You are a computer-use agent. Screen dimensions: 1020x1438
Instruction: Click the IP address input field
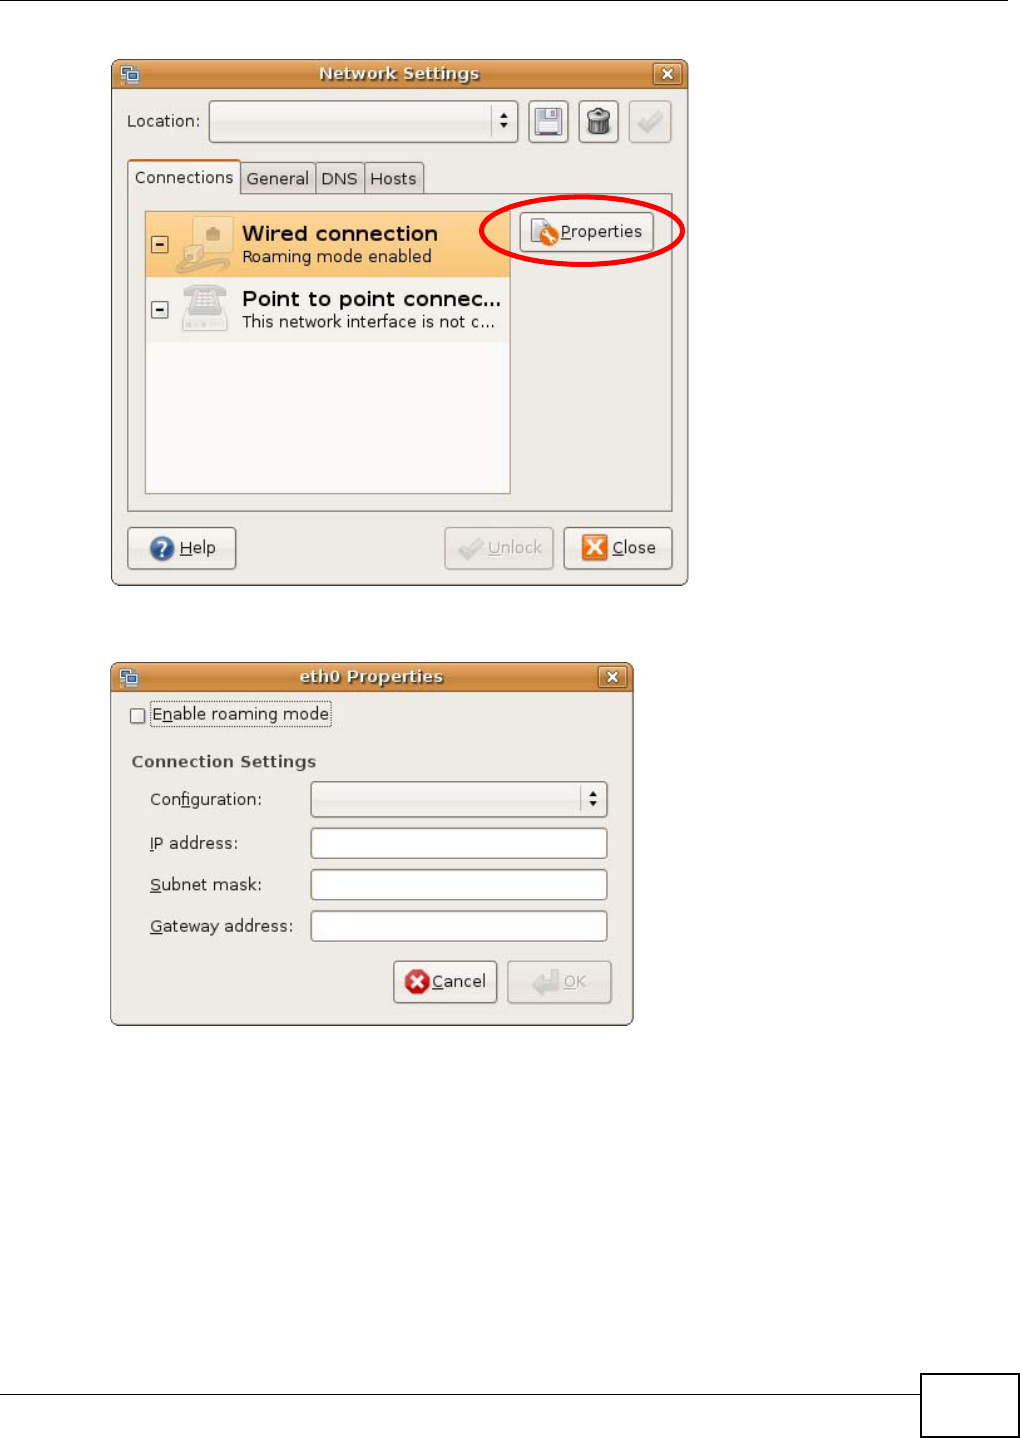459,843
